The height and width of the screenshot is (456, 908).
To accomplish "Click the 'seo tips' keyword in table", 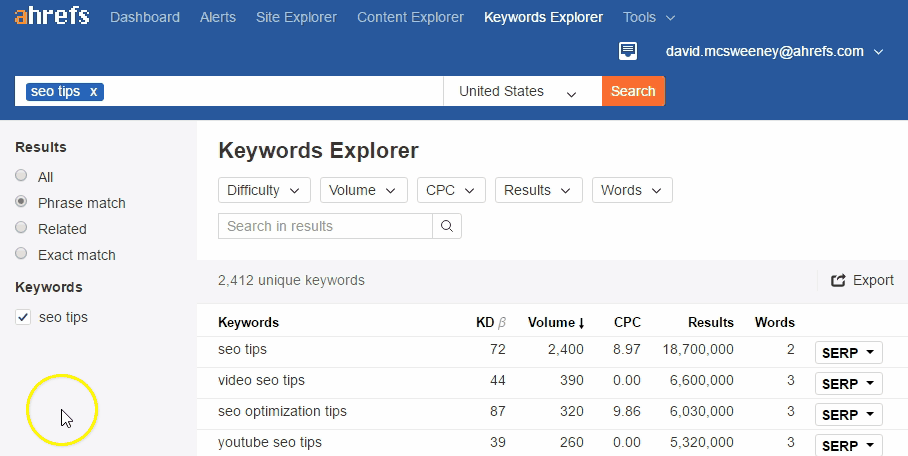I will (x=243, y=349).
